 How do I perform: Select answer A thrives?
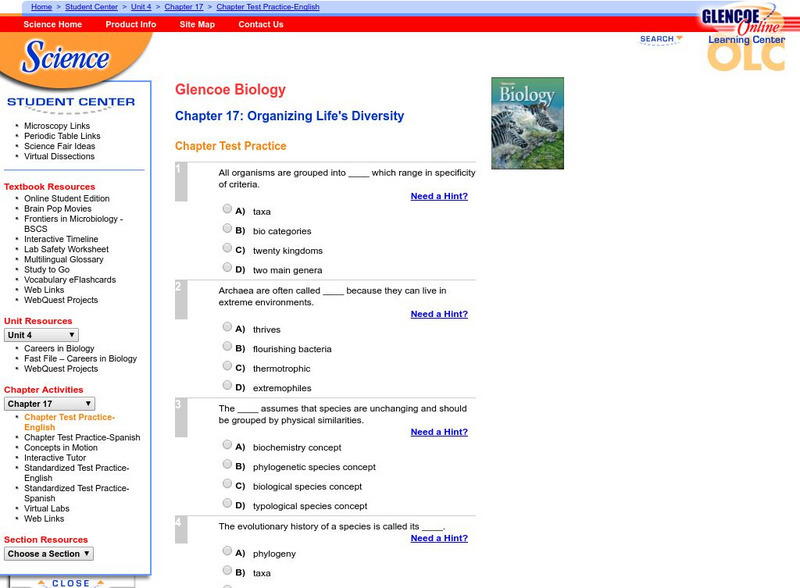tap(227, 326)
